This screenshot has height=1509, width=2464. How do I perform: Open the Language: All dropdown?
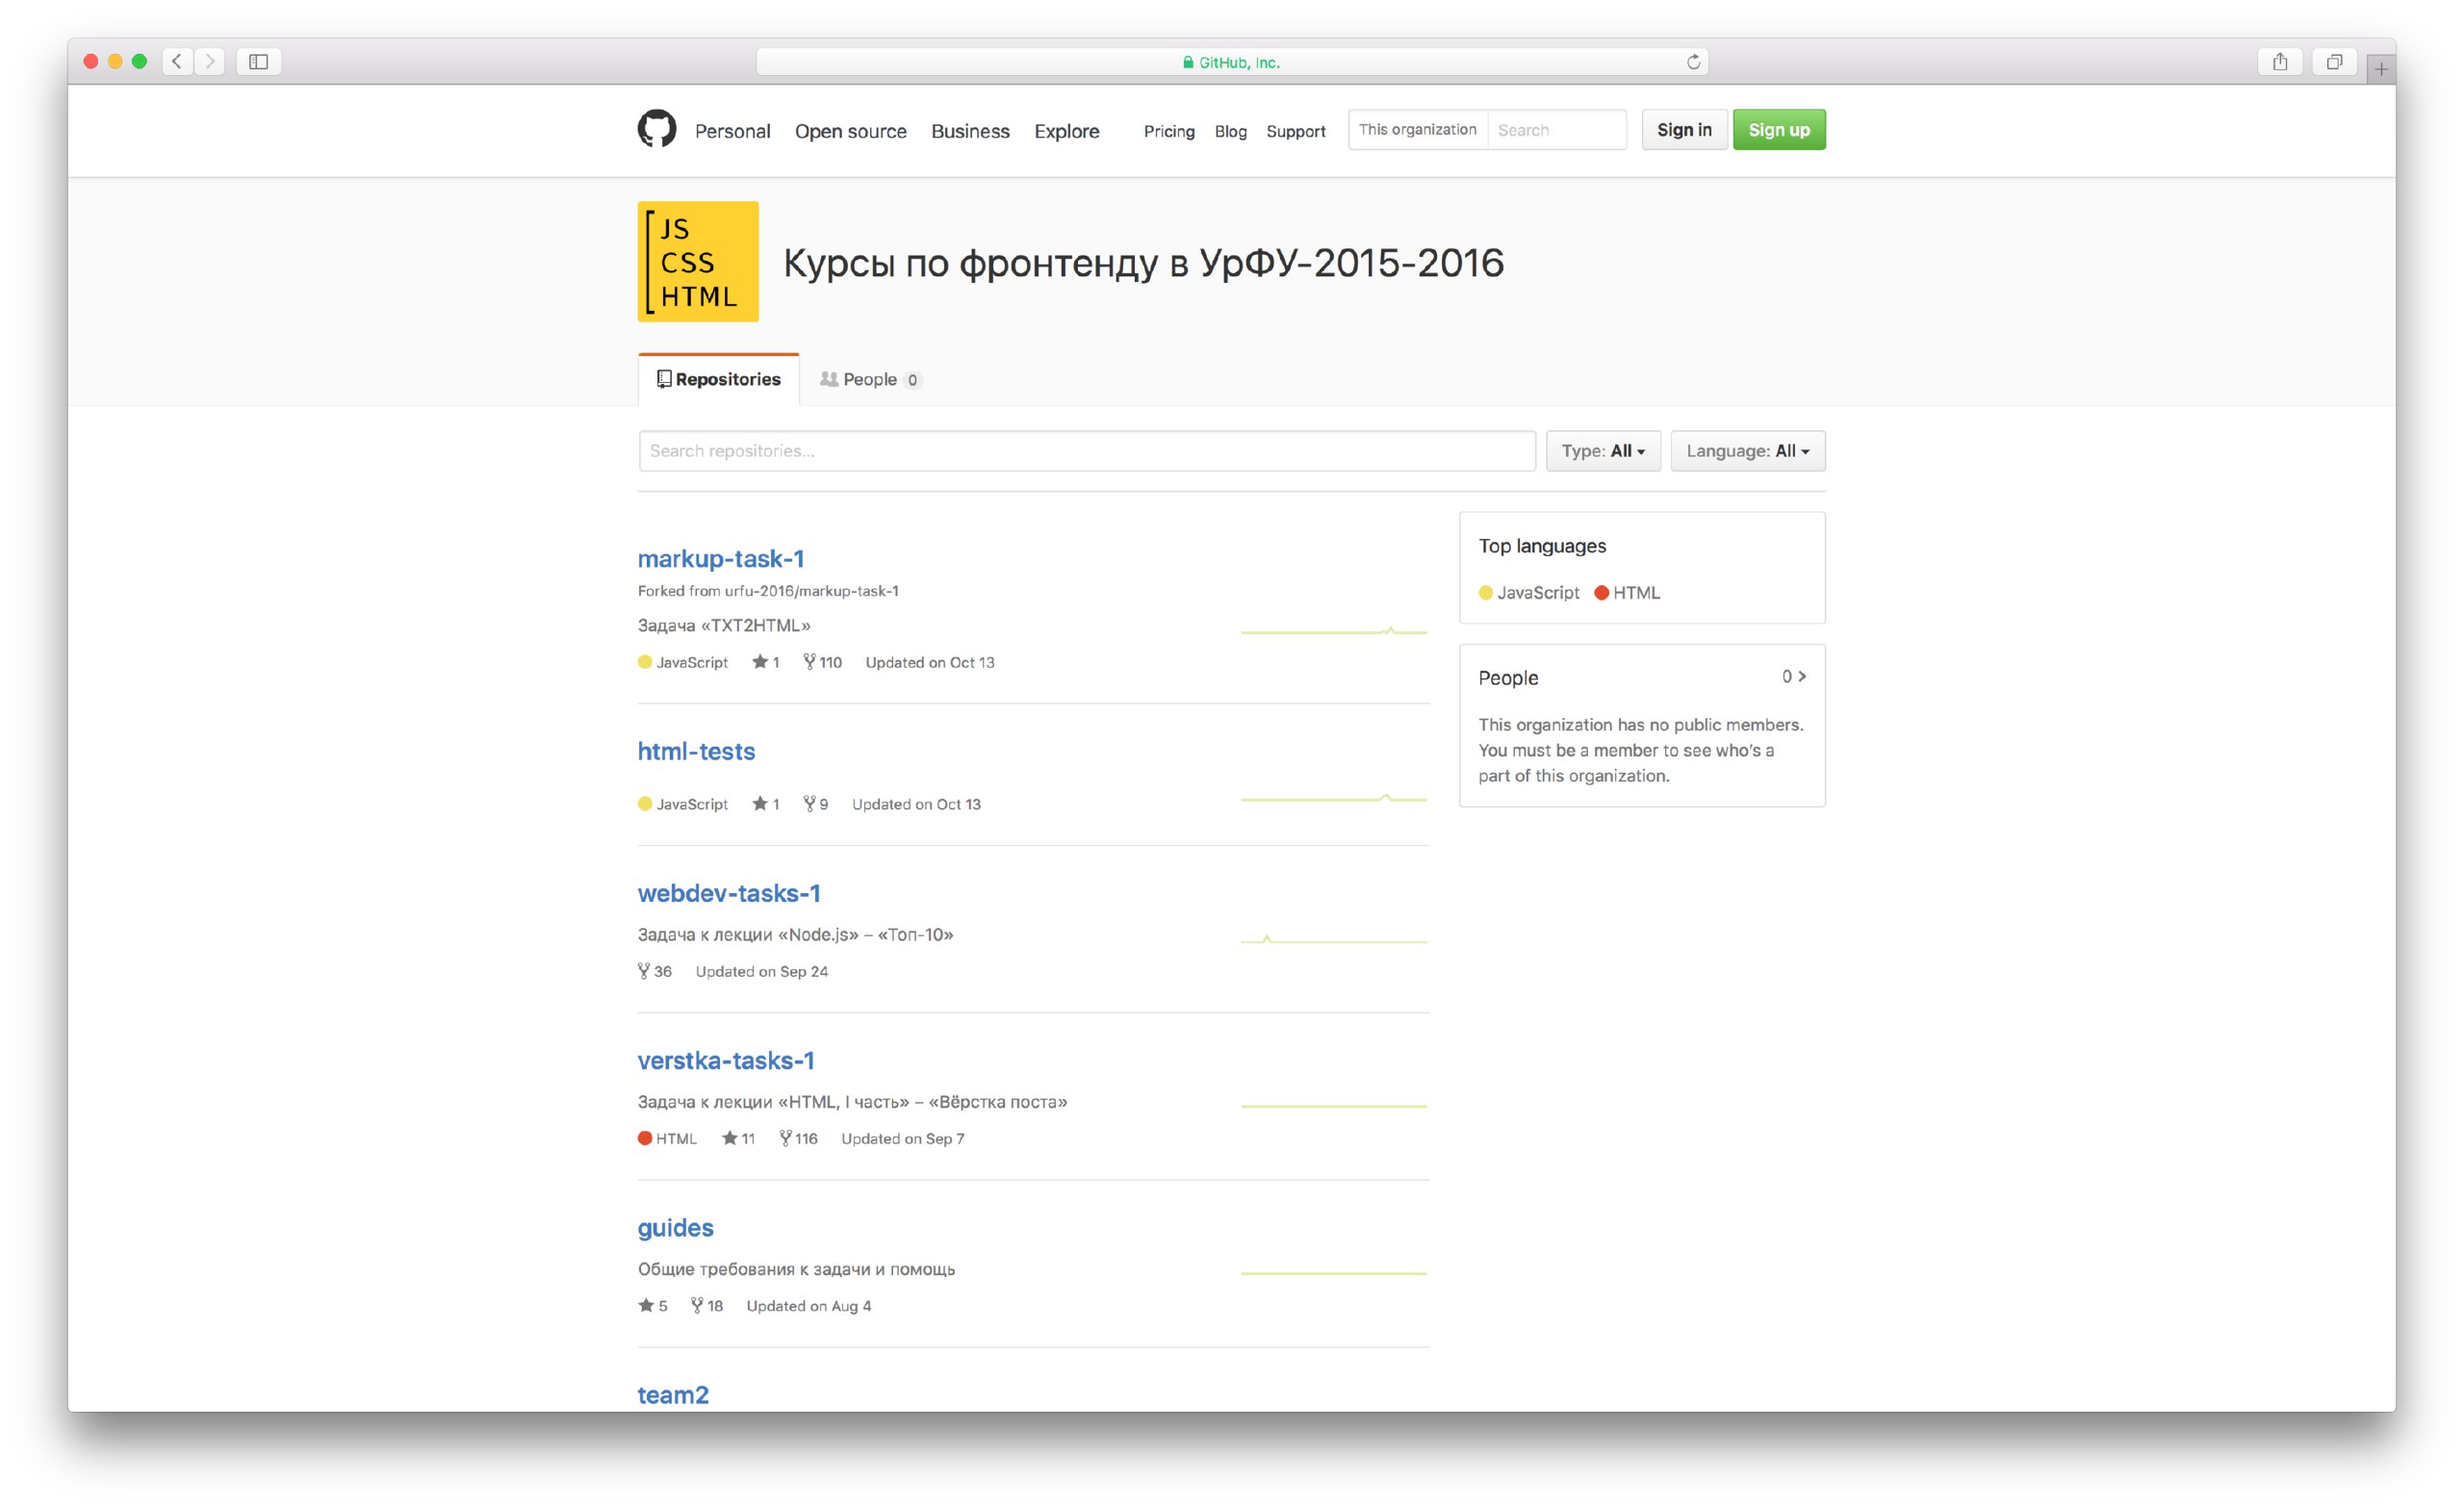pos(1747,451)
